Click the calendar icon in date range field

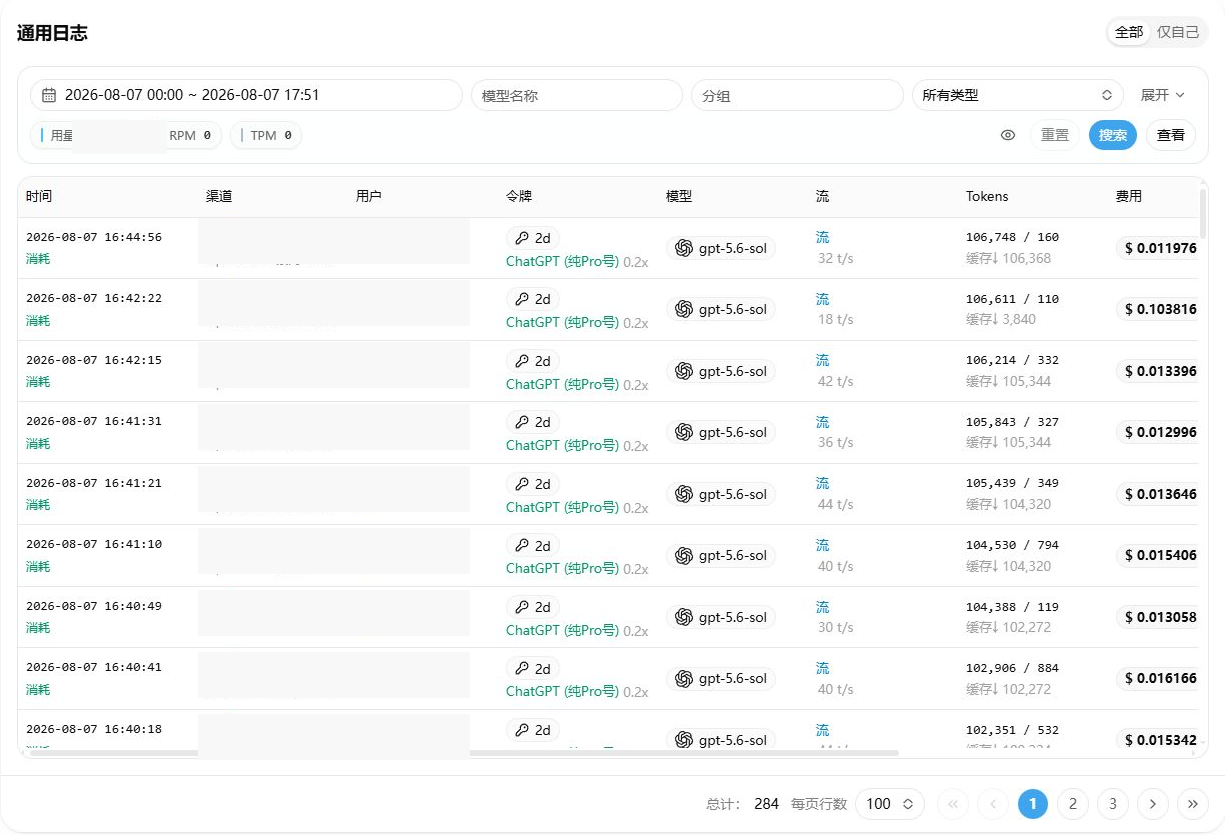tap(48, 95)
